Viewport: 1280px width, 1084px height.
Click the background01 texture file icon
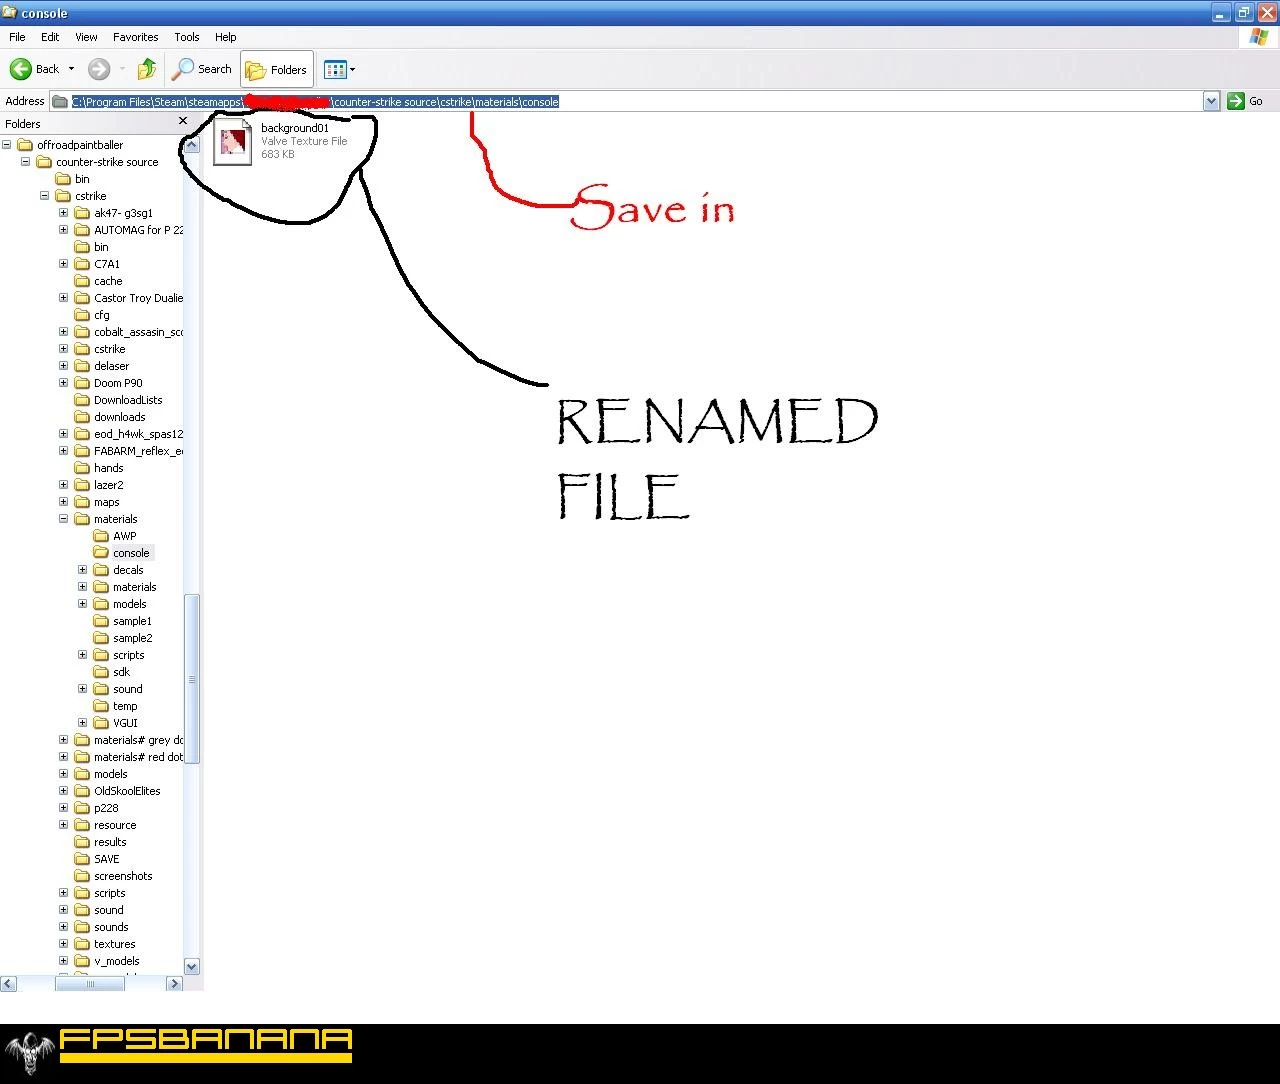coord(232,141)
